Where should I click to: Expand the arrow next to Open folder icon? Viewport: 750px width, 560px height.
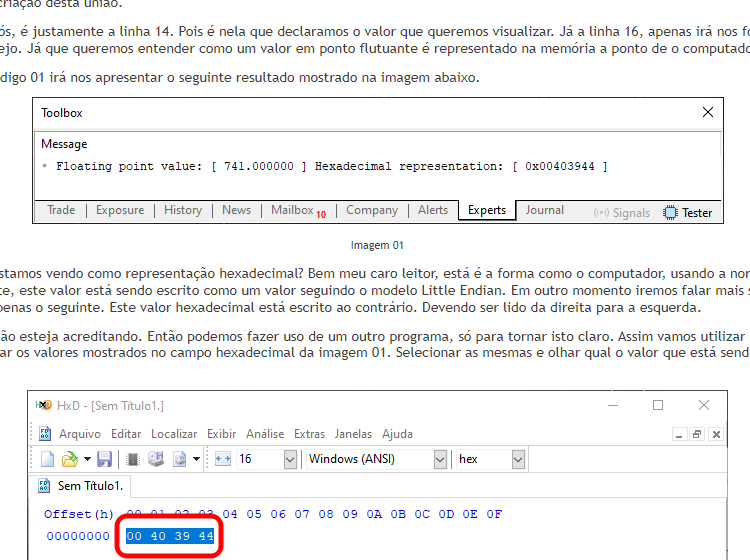tap(87, 459)
